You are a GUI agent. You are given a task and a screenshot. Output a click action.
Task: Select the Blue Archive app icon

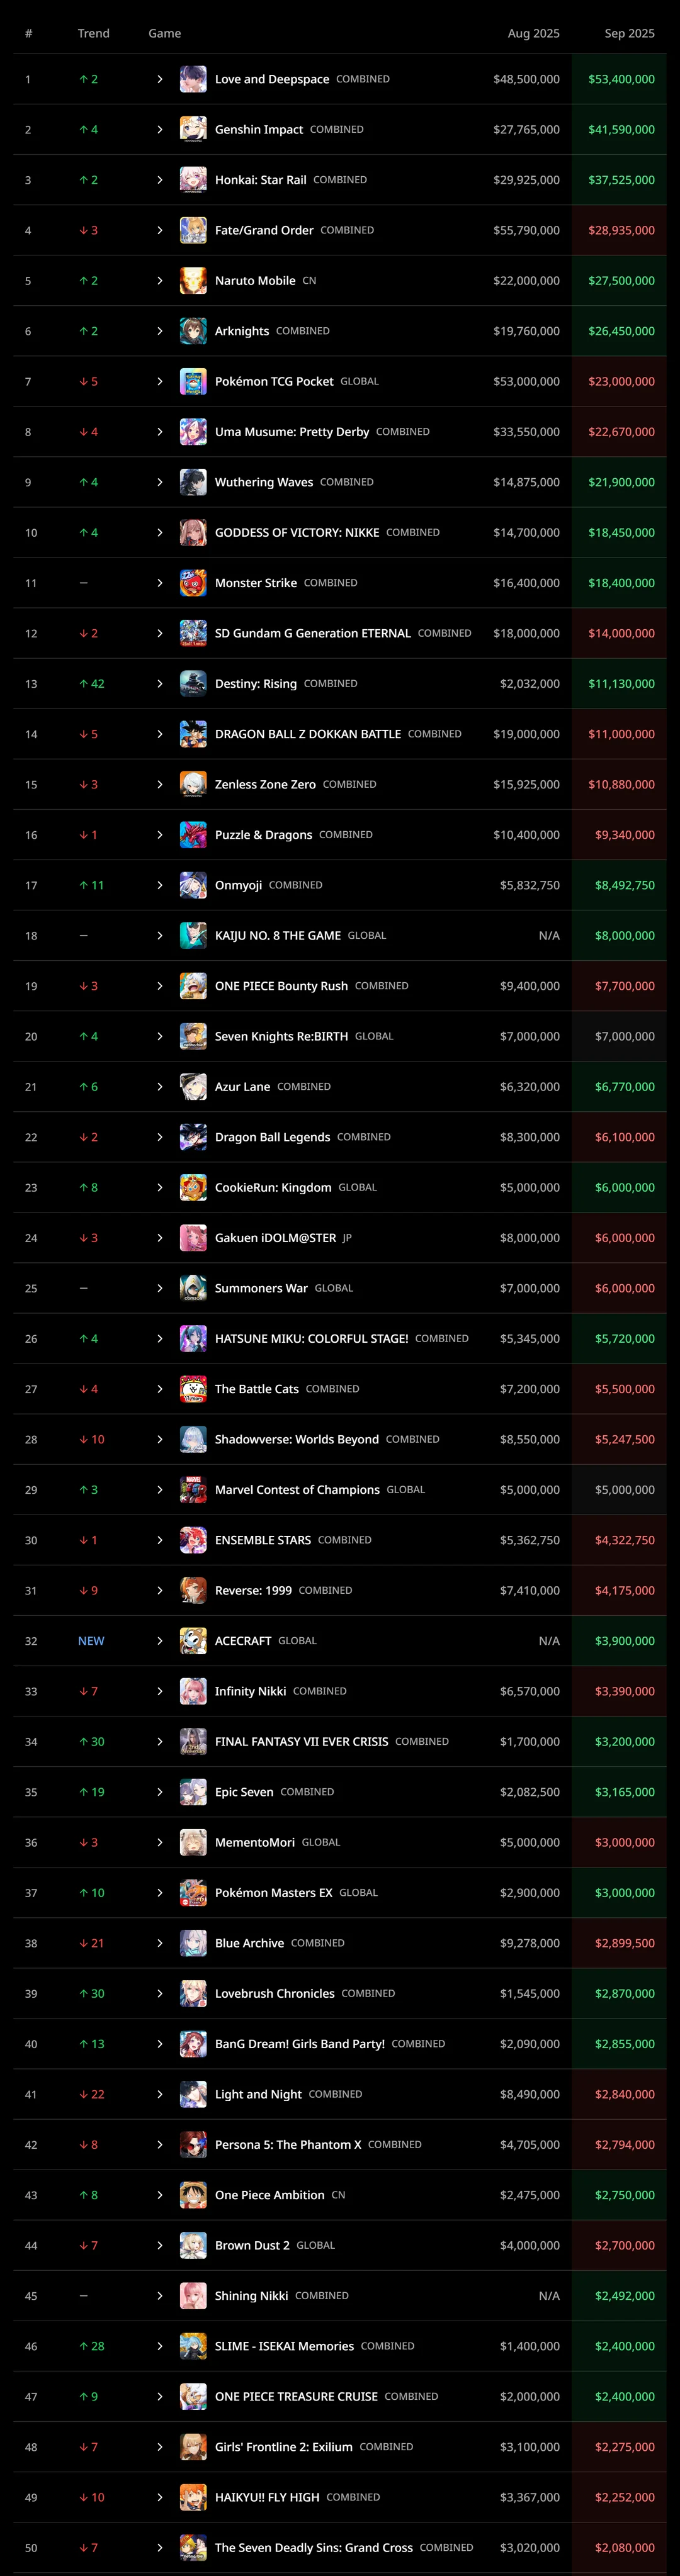pyautogui.click(x=193, y=1943)
